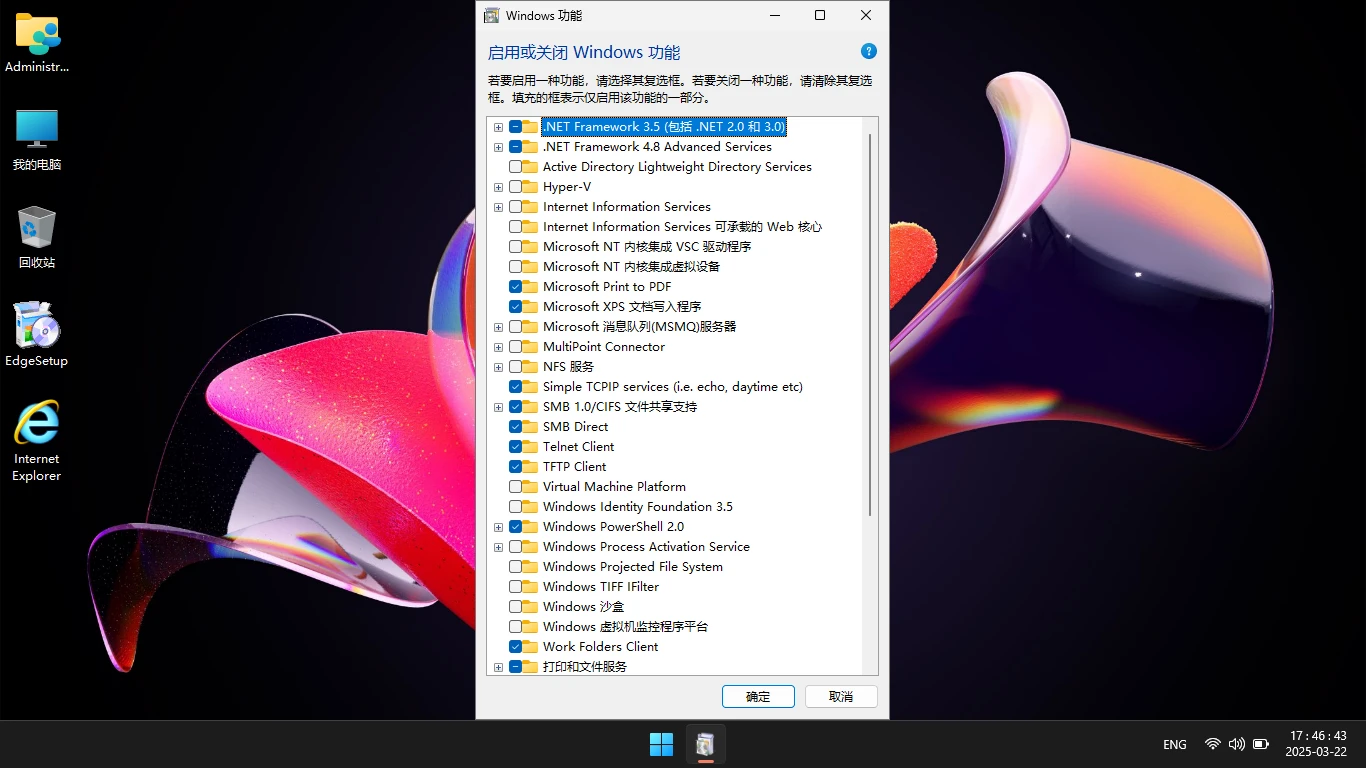The image size is (1366, 768).
Task: Click the folder icon beside SMB Direct
Action: click(x=530, y=427)
